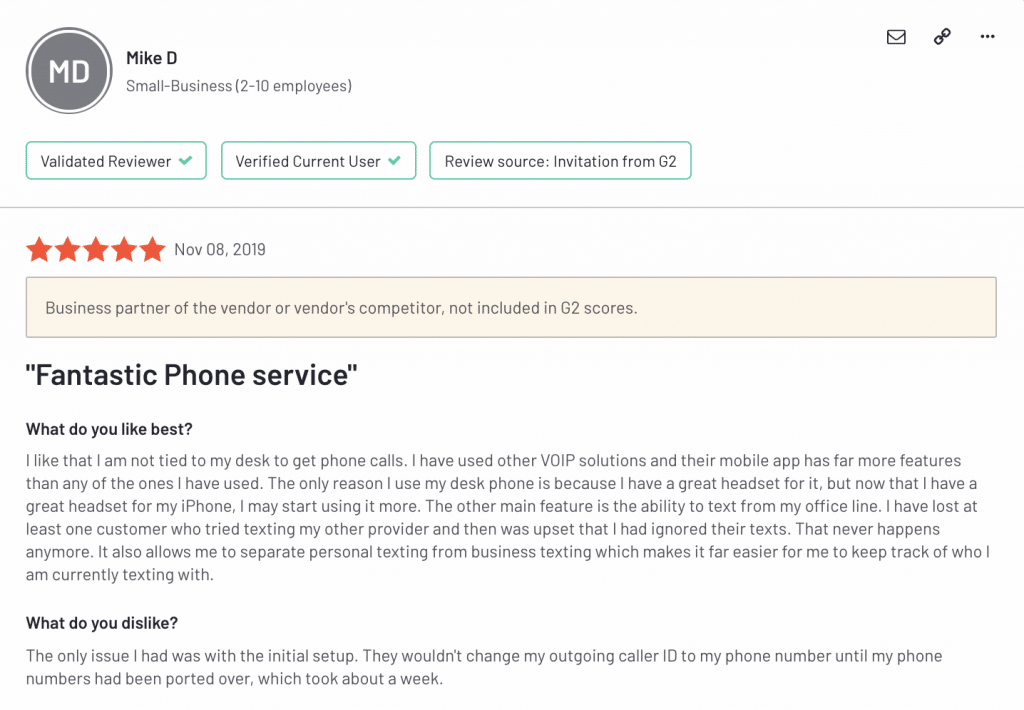Click the Nov 08, 2019 review date
Viewport: 1024px width, 710px height.
point(220,249)
